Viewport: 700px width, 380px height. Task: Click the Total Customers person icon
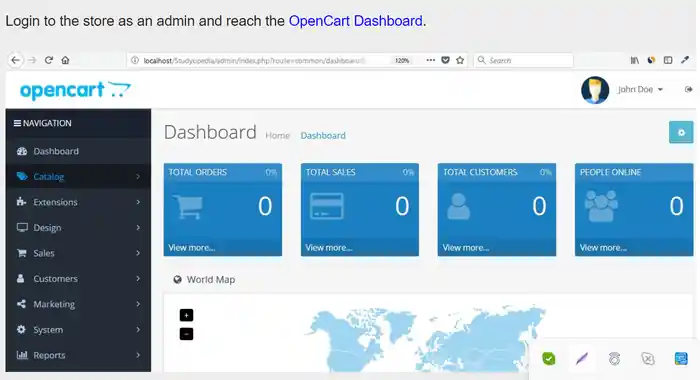[458, 206]
